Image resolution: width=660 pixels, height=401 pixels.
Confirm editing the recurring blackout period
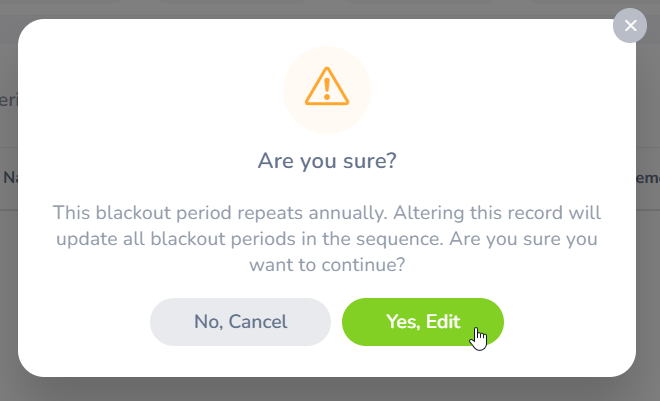pos(422,322)
